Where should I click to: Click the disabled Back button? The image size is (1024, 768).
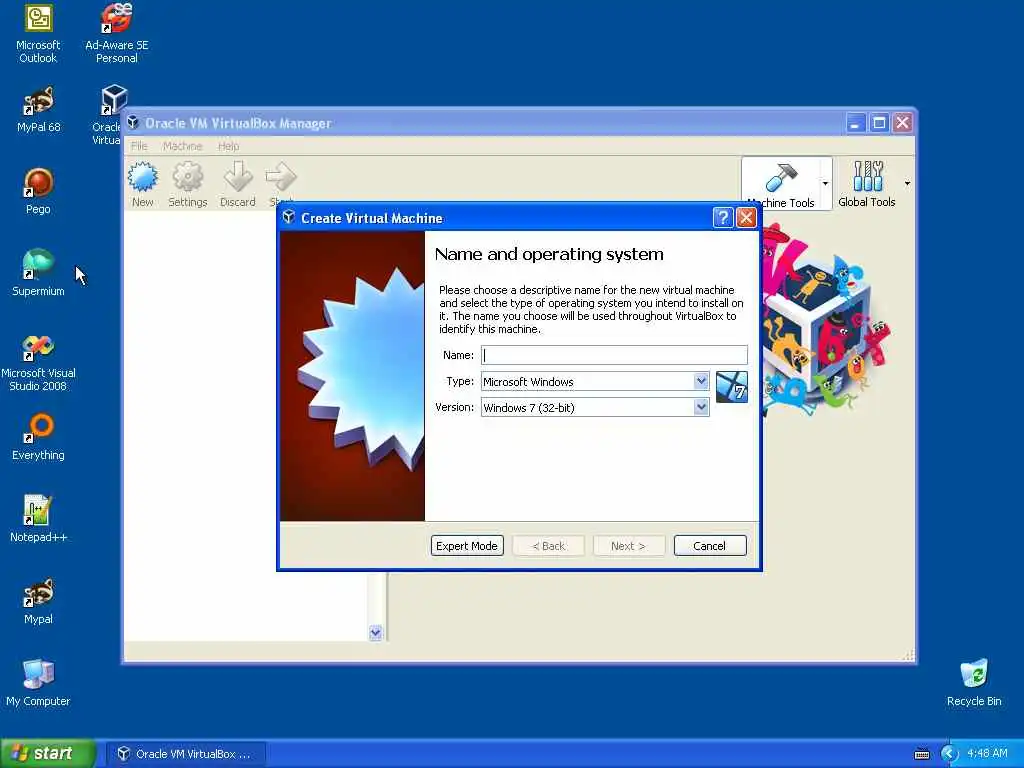click(x=549, y=546)
